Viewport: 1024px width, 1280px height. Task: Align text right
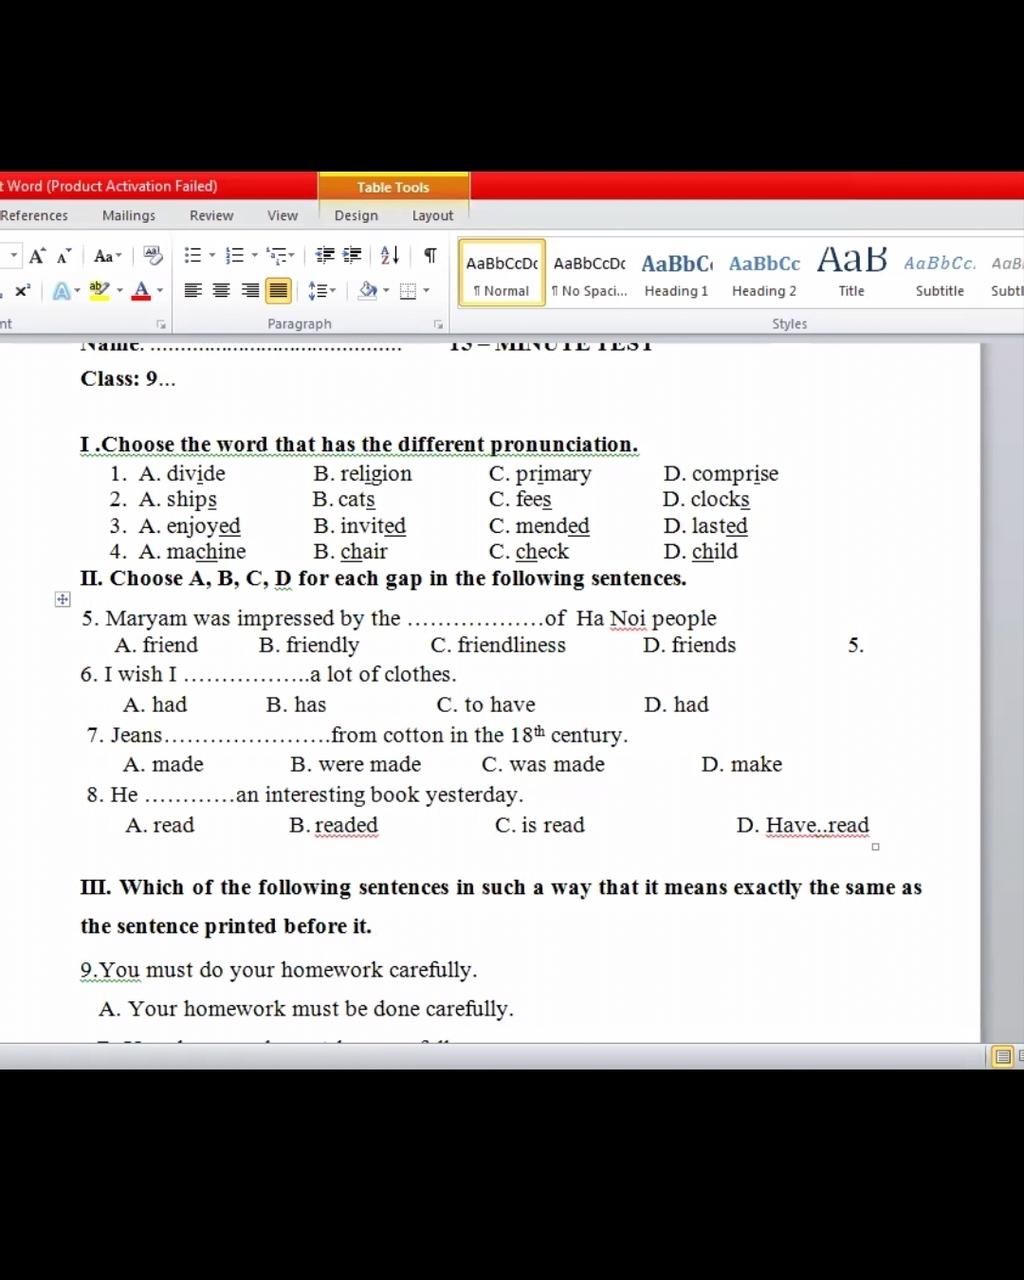[250, 291]
